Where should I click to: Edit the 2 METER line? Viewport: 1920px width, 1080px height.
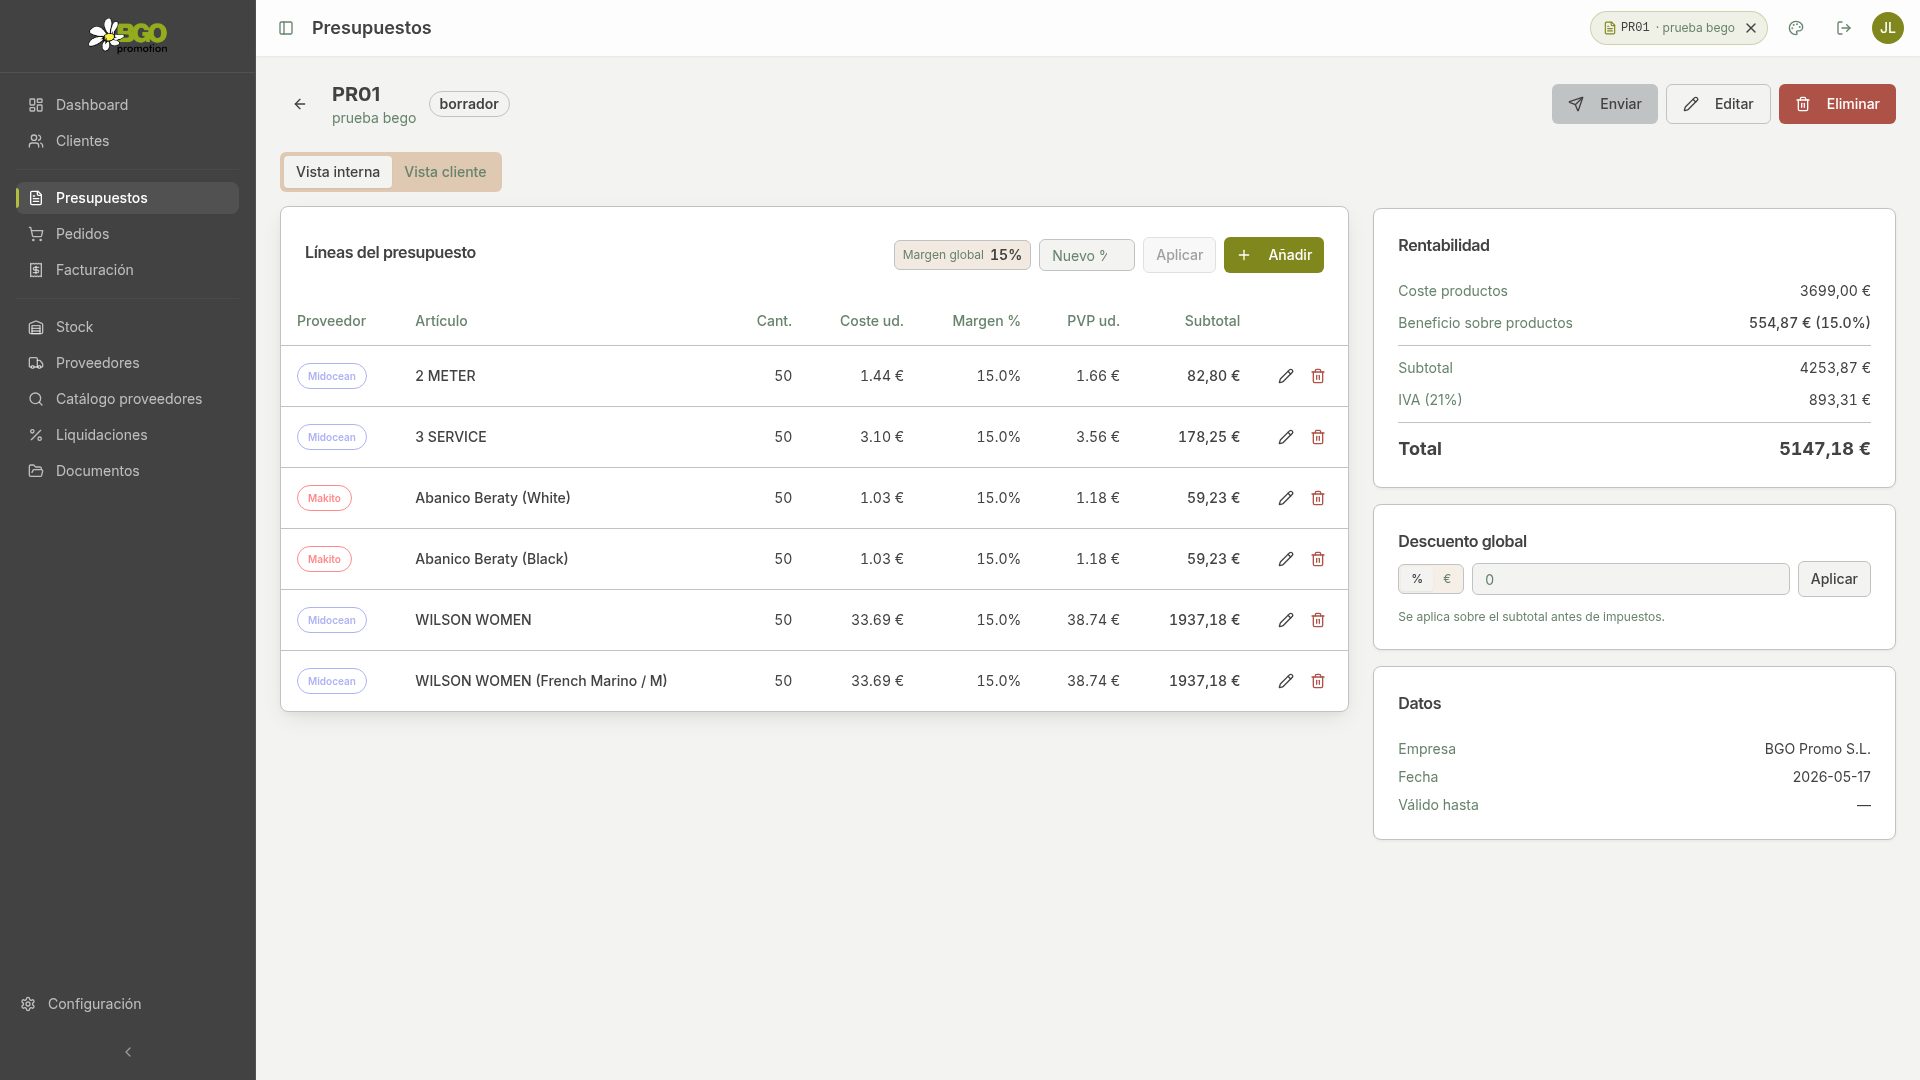pos(1286,376)
